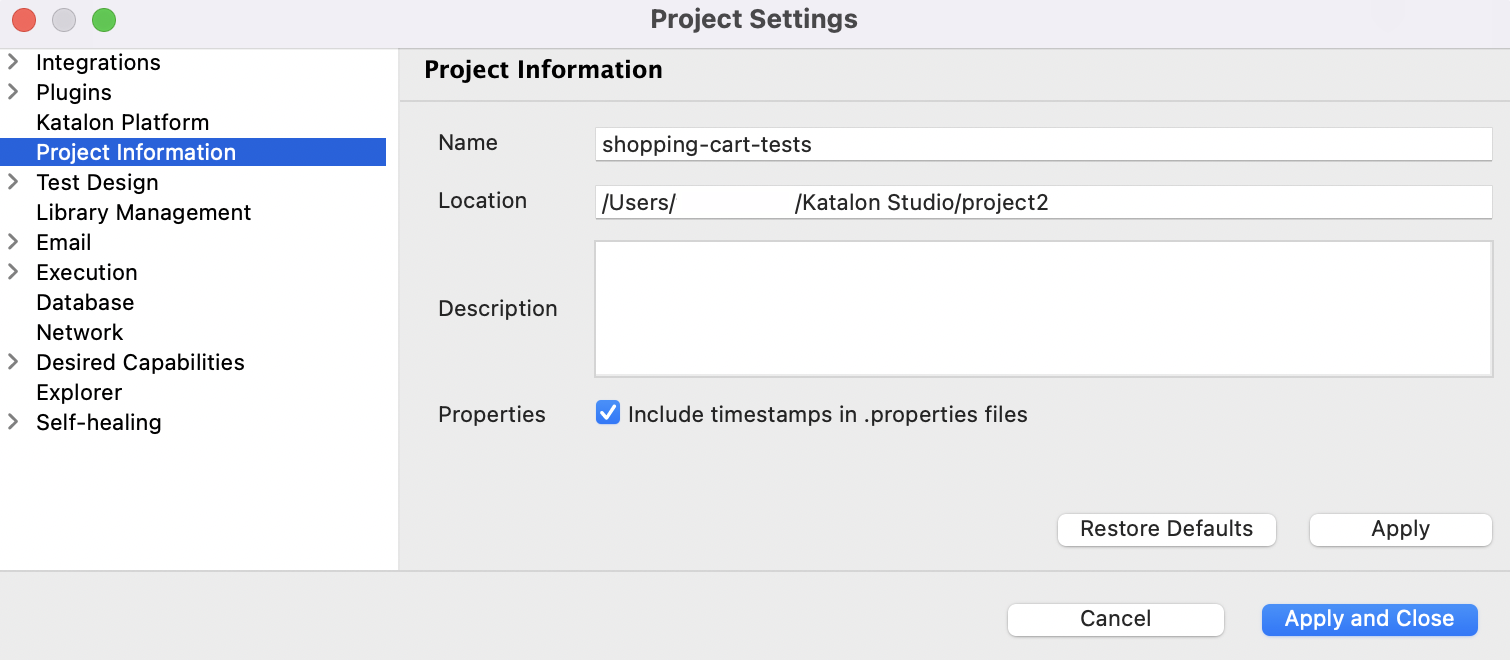This screenshot has height=660, width=1510.
Task: Expand the Self-healing tree arrow
Action: click(13, 422)
